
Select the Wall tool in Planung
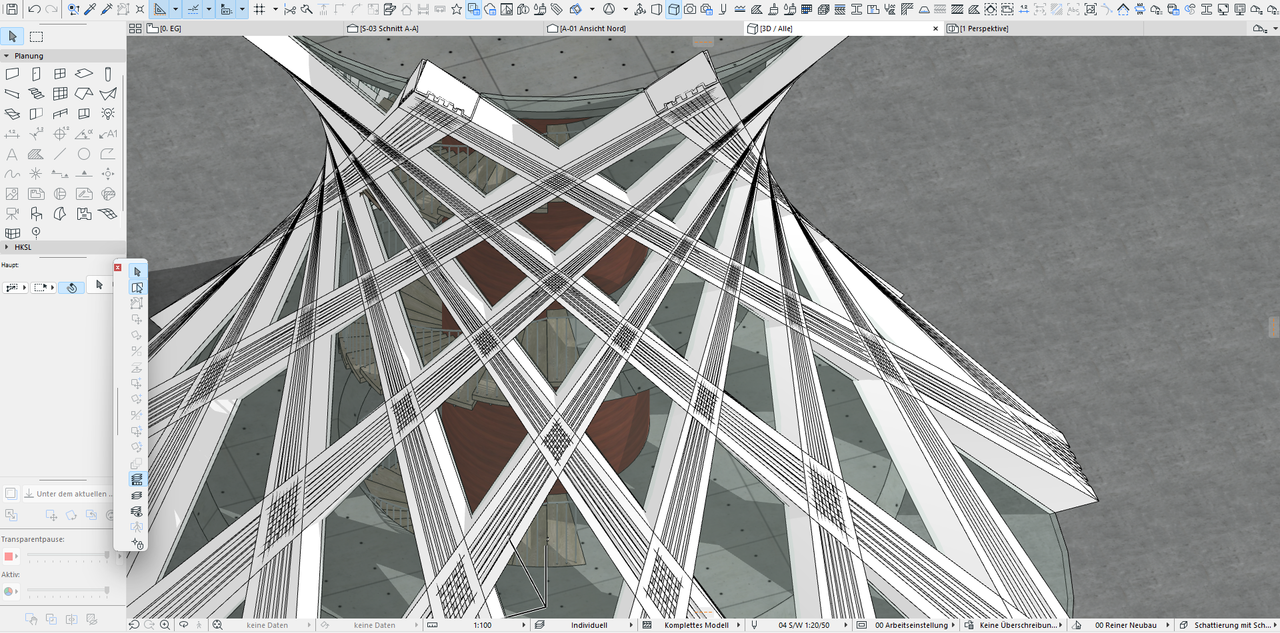pos(12,74)
